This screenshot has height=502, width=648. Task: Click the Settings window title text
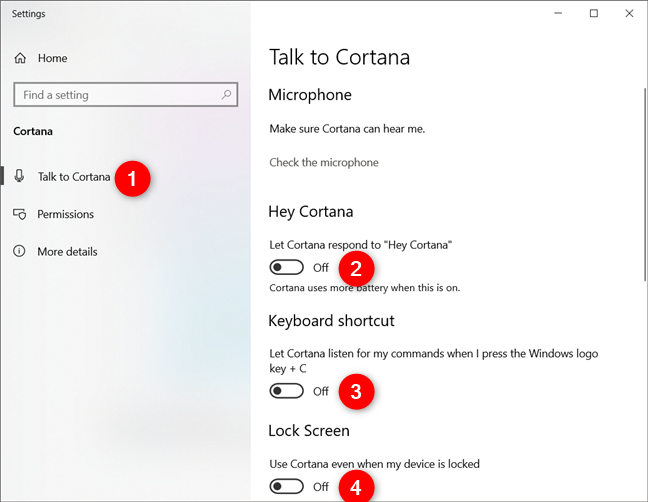(29, 14)
